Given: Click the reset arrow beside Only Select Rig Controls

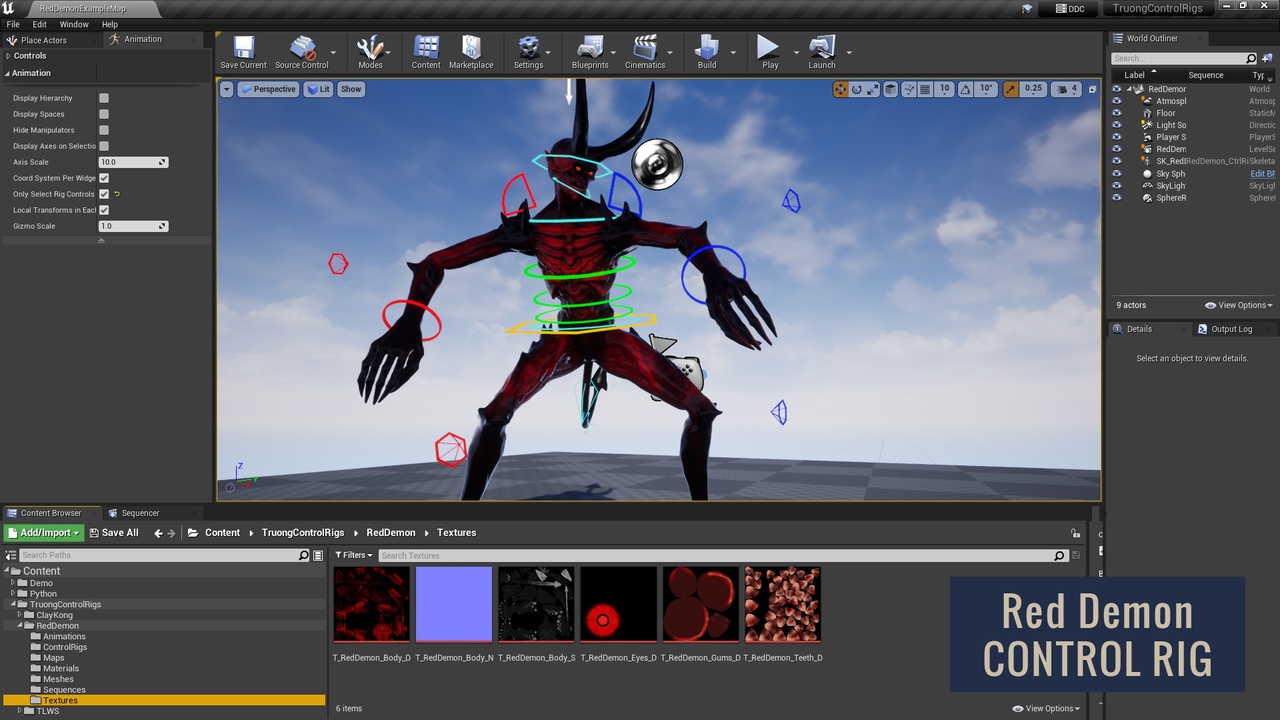Looking at the screenshot, I should tap(117, 194).
